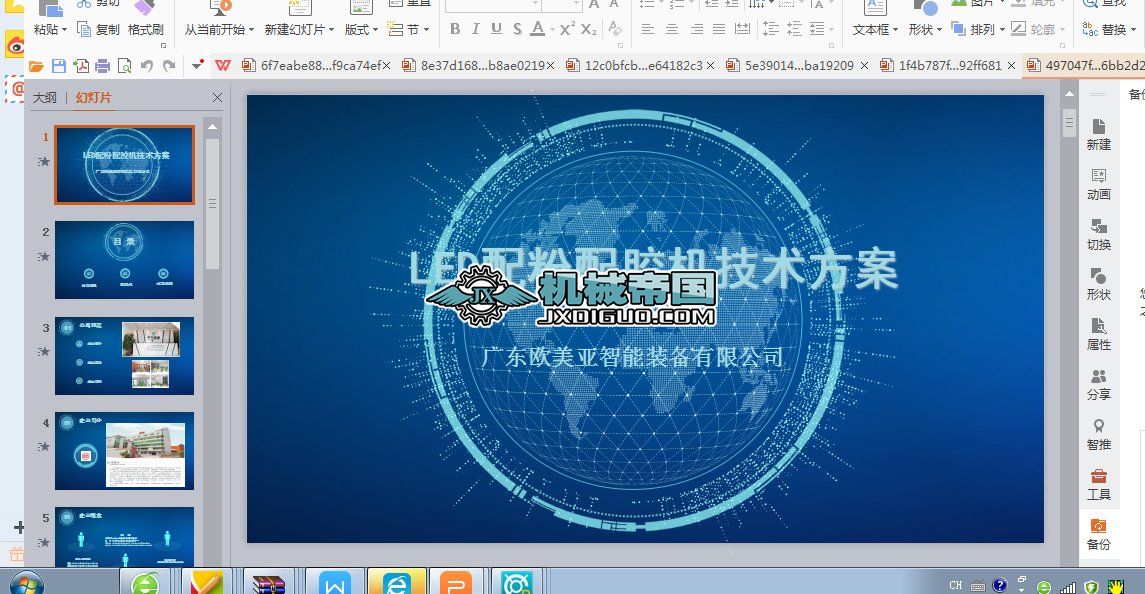Open the Shapes (形状) sidebar panel
Screen dimensions: 1145x594
click(x=1098, y=284)
